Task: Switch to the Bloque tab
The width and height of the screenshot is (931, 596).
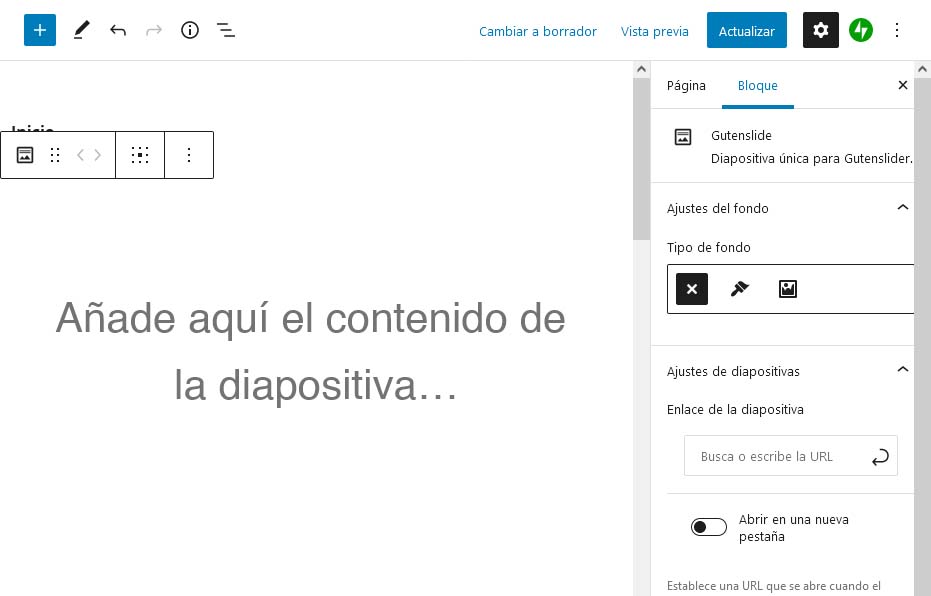Action: pyautogui.click(x=758, y=85)
